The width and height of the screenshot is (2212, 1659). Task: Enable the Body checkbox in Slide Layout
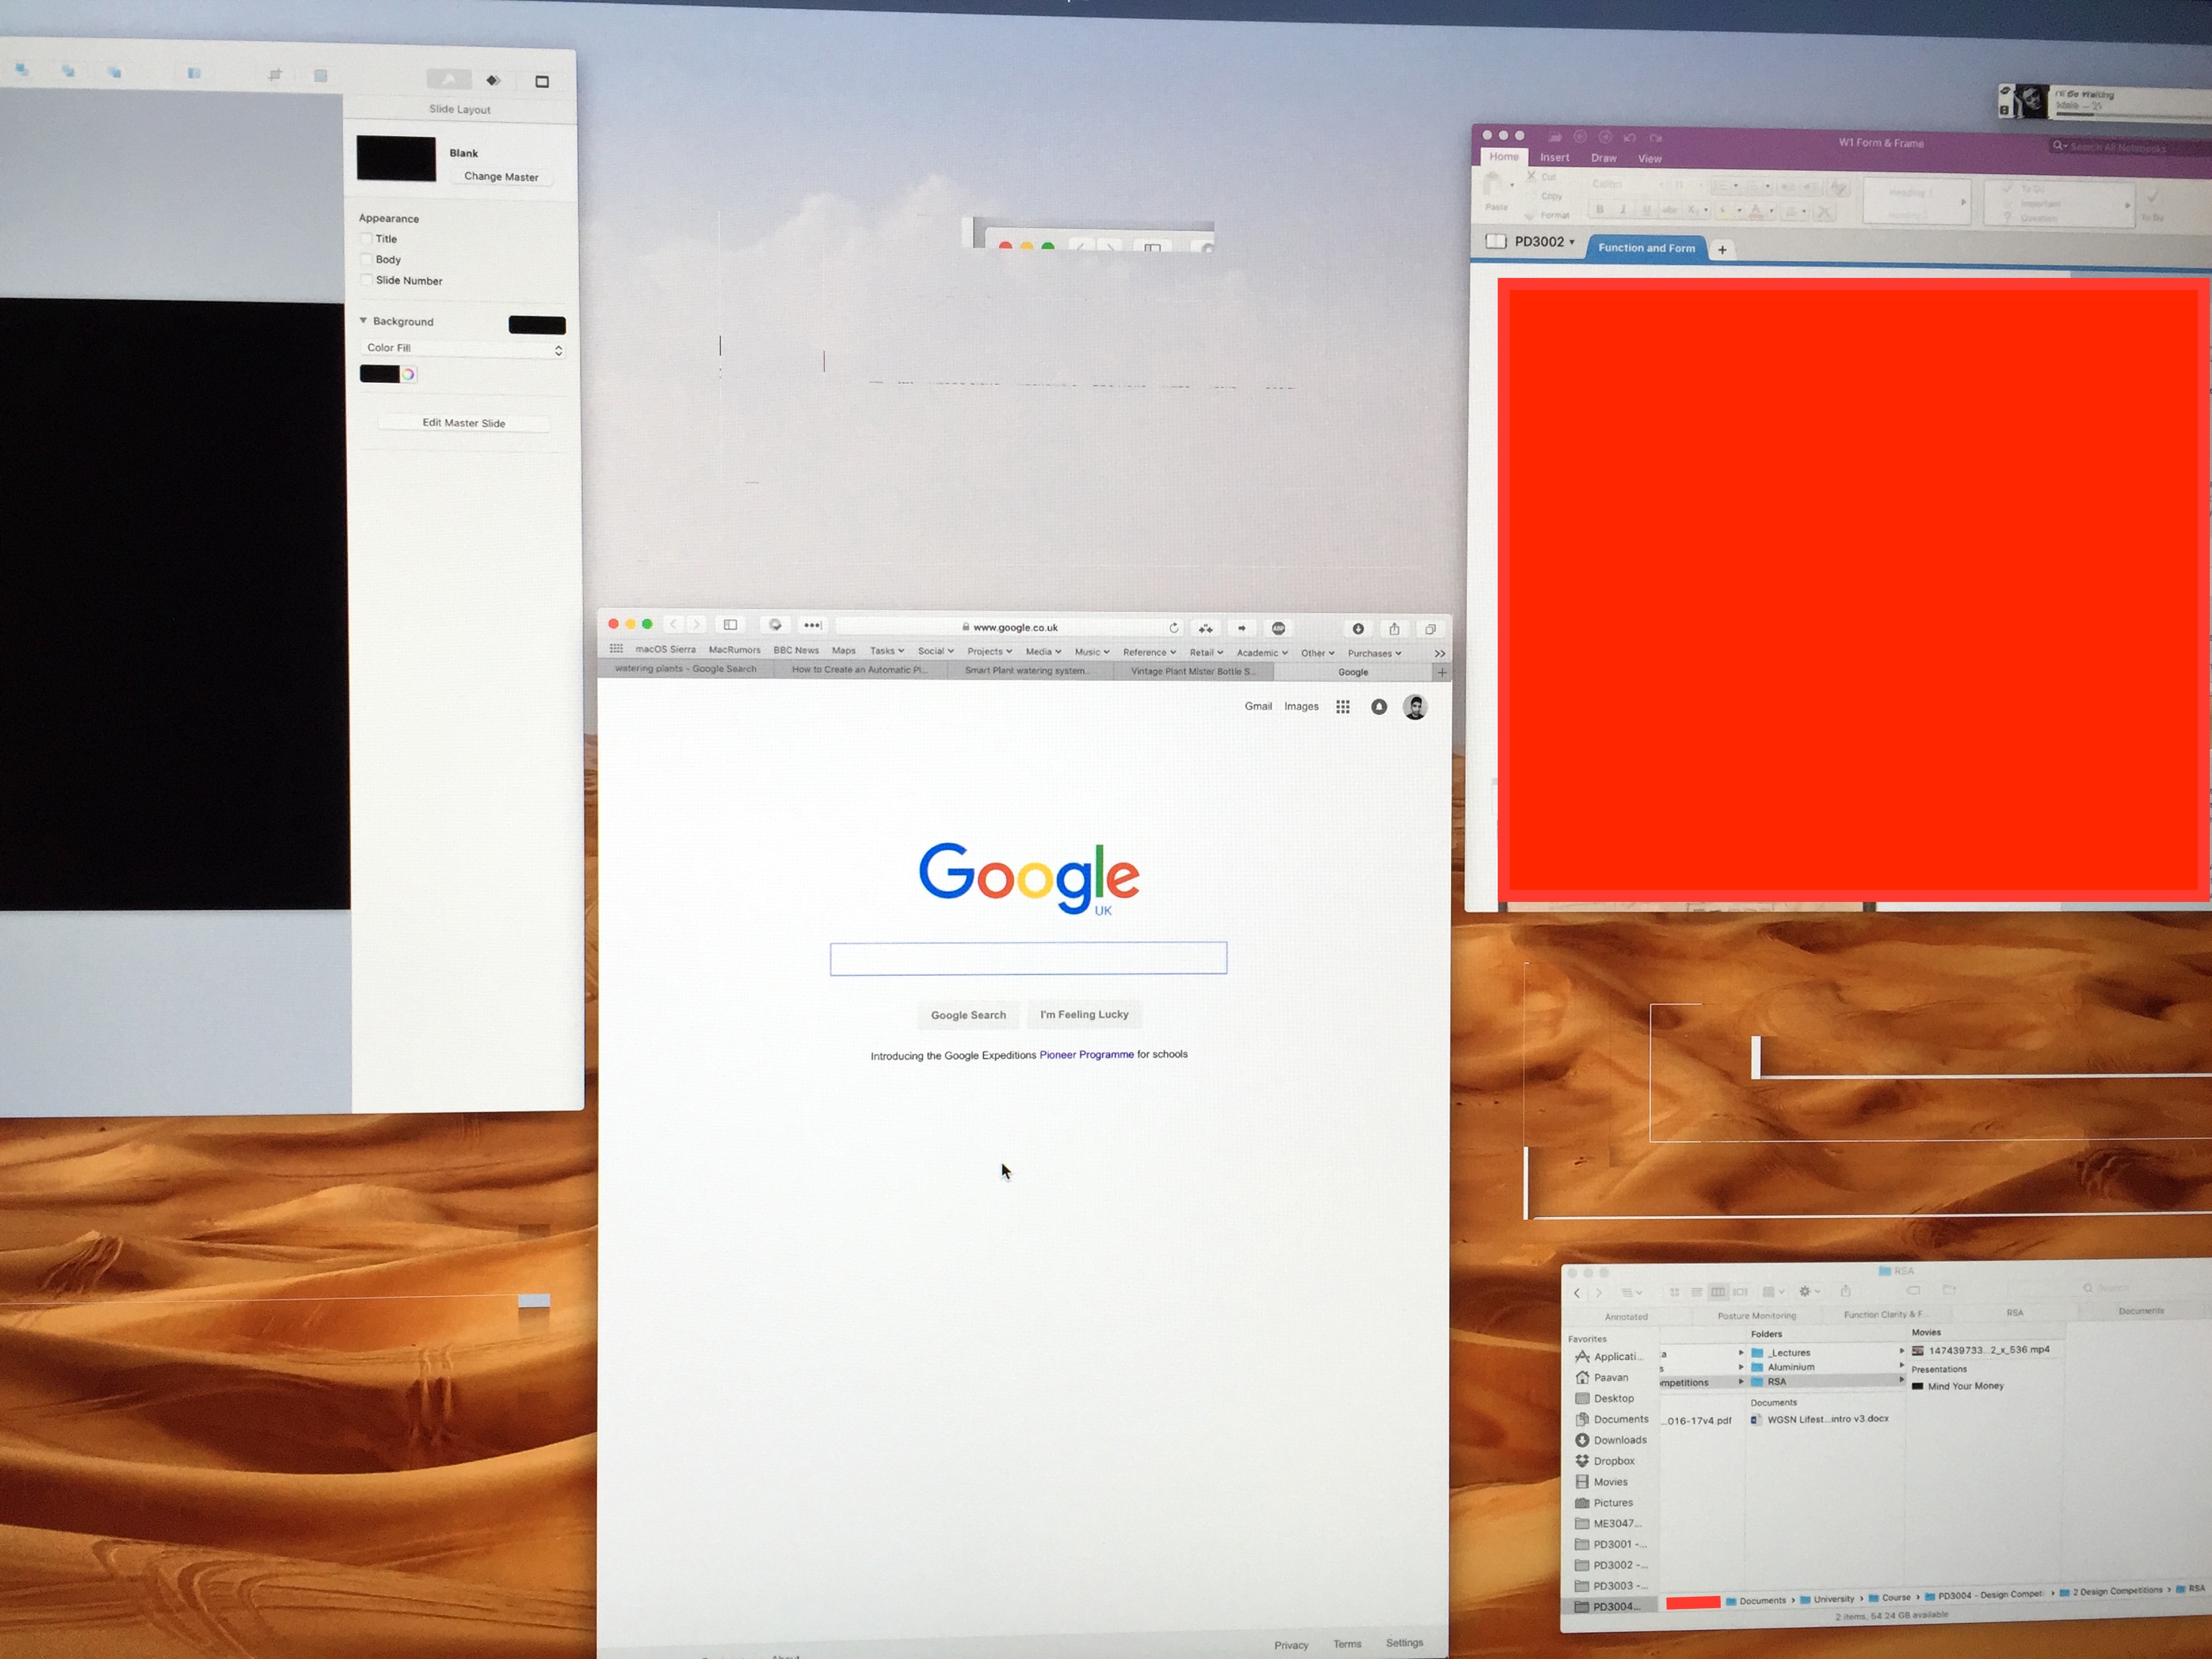(x=366, y=259)
